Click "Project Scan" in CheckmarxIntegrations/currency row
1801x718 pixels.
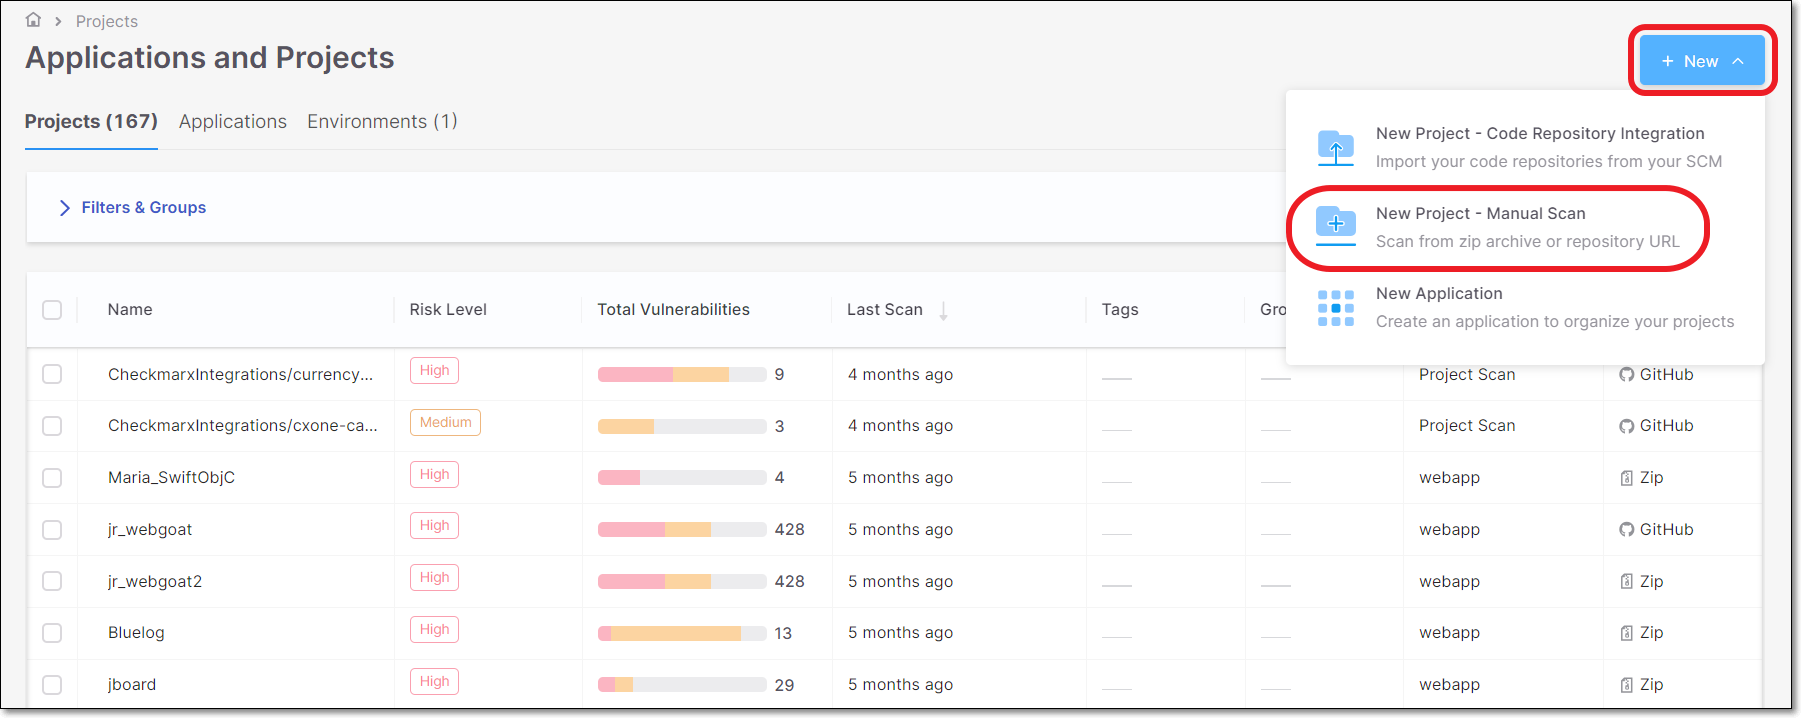1467,374
